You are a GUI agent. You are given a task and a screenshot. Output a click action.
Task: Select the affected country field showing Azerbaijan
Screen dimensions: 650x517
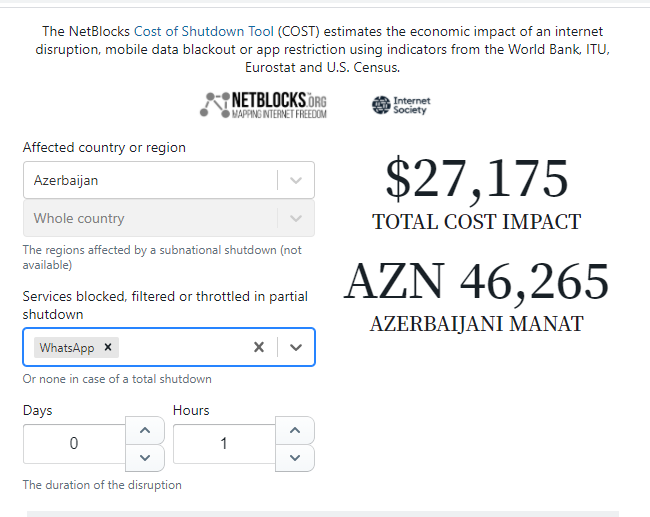point(169,180)
